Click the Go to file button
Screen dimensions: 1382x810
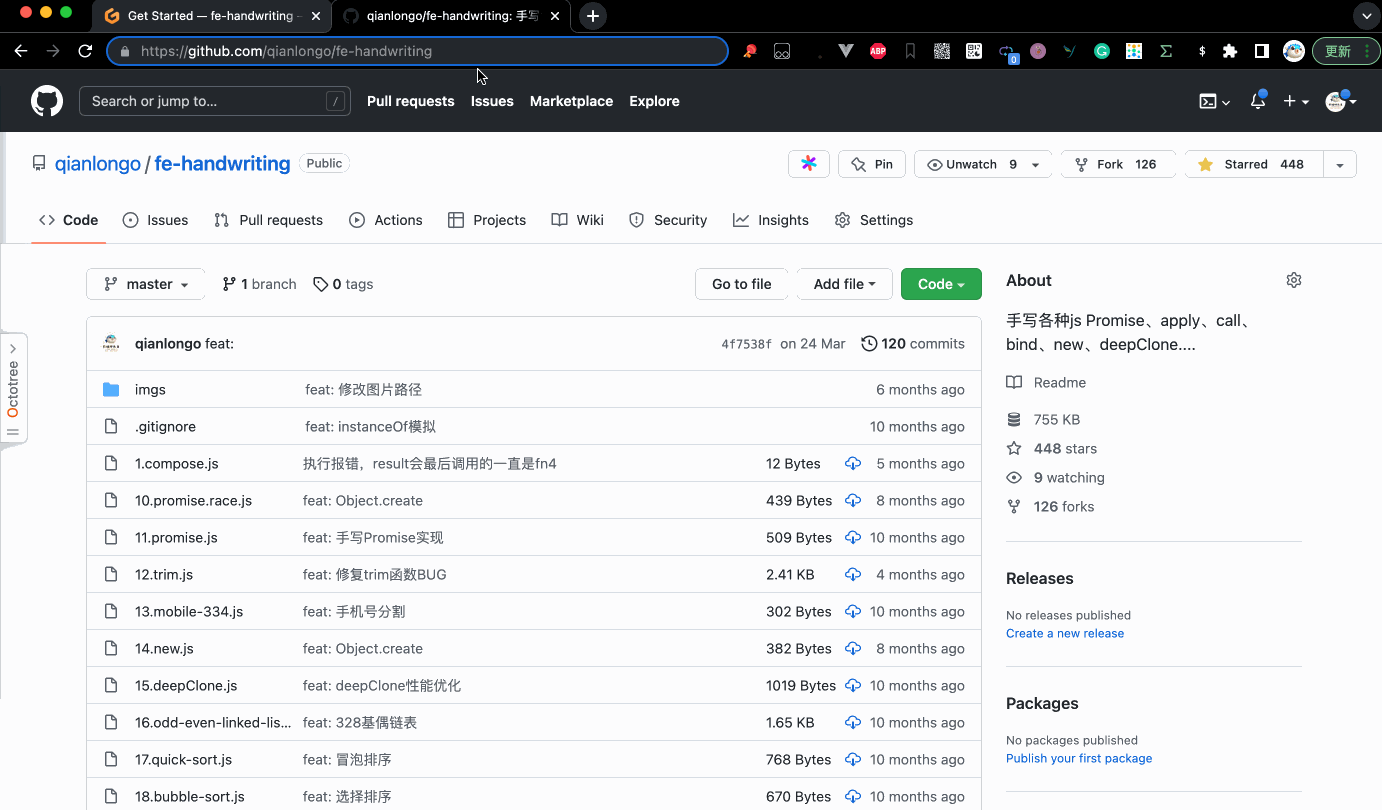coord(741,284)
